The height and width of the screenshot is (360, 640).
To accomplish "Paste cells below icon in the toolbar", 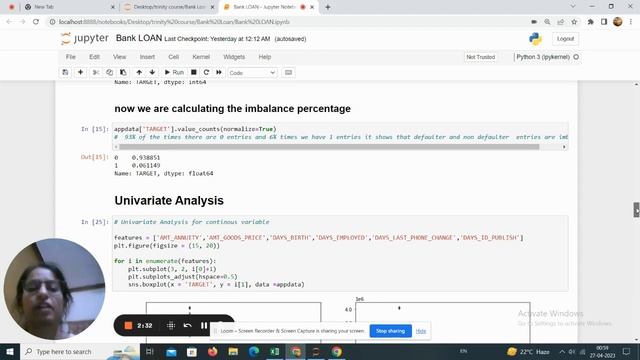I will pos(123,72).
